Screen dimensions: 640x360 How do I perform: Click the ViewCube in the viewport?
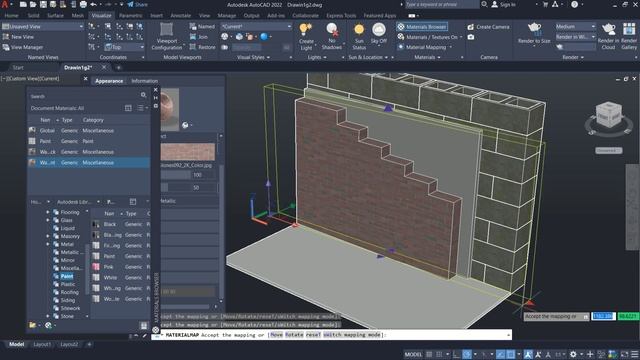coord(609,116)
